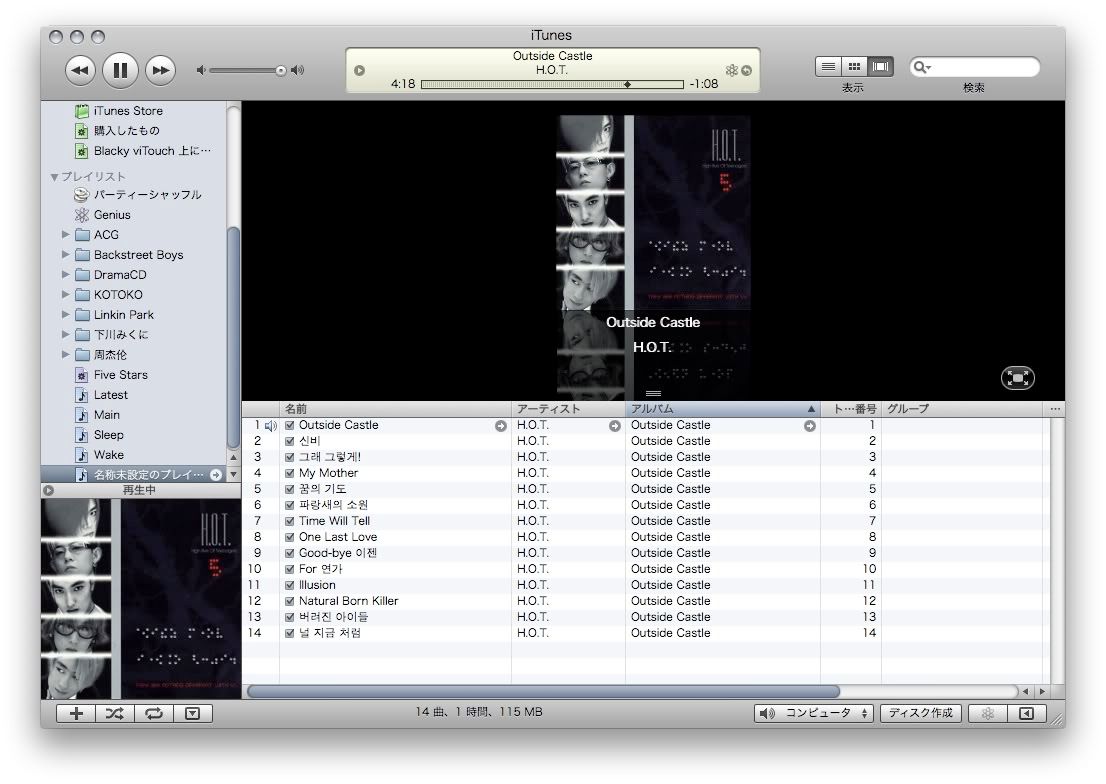
Task: Click the small play icon in the now-playing display
Action: click(x=360, y=71)
